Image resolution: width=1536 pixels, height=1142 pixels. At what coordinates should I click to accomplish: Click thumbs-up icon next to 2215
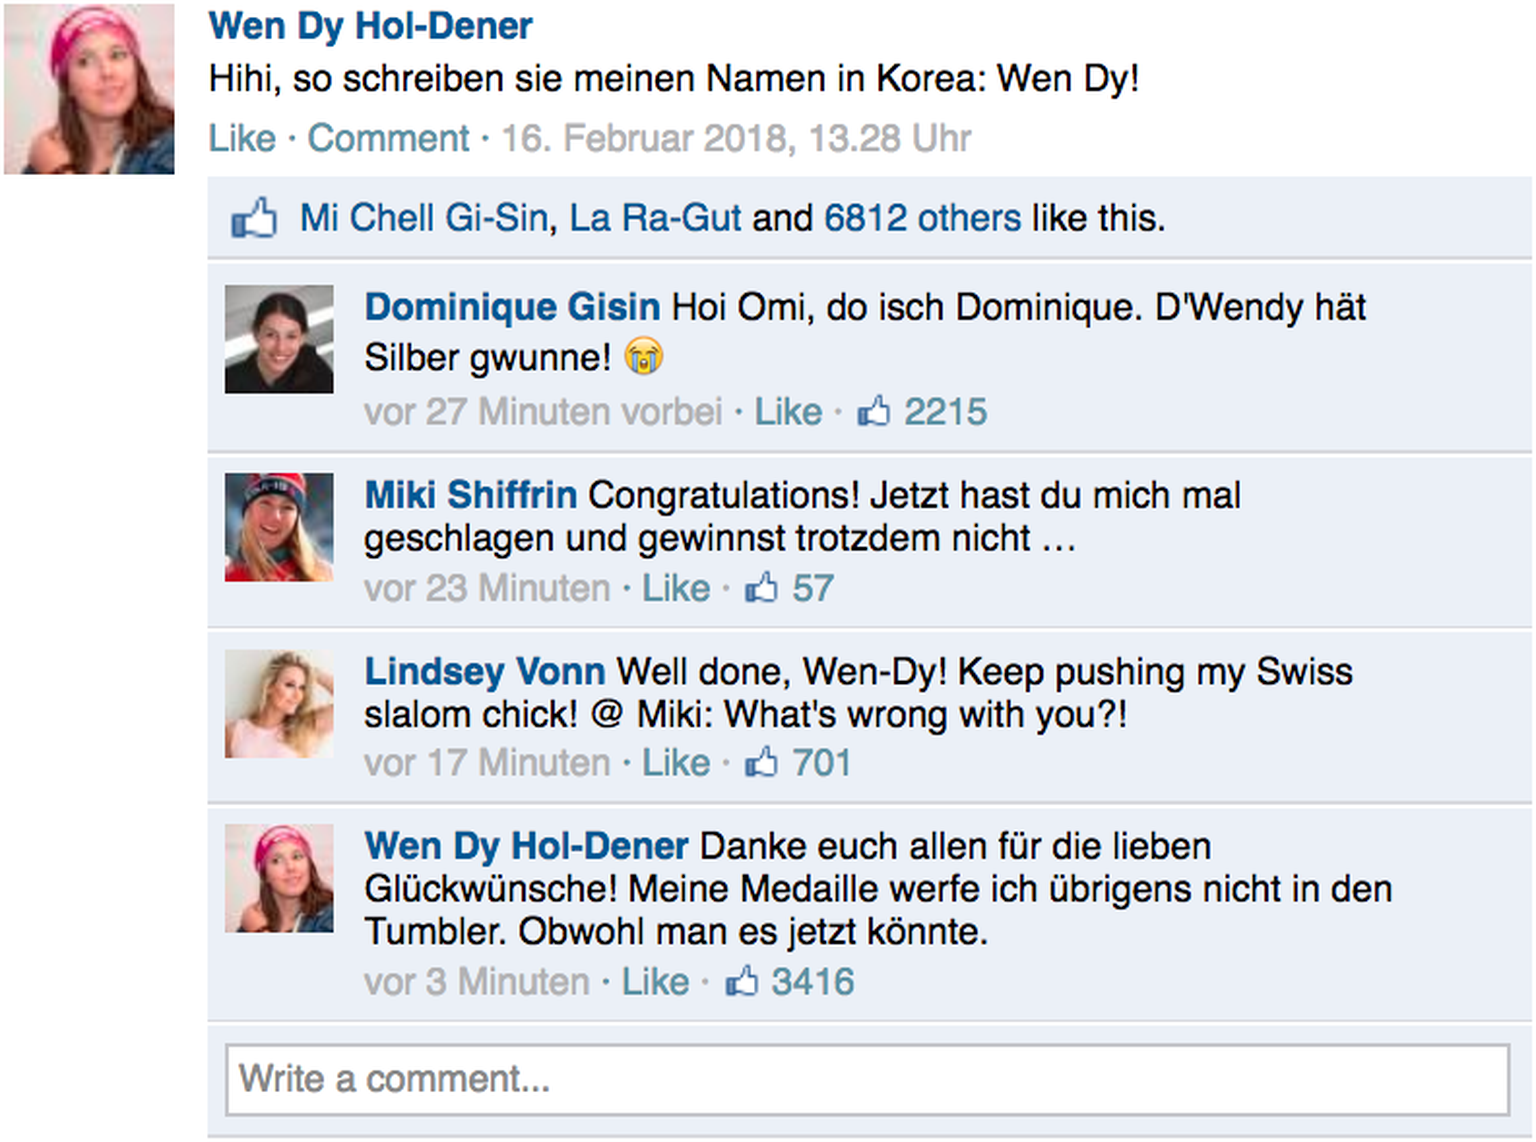(x=873, y=411)
